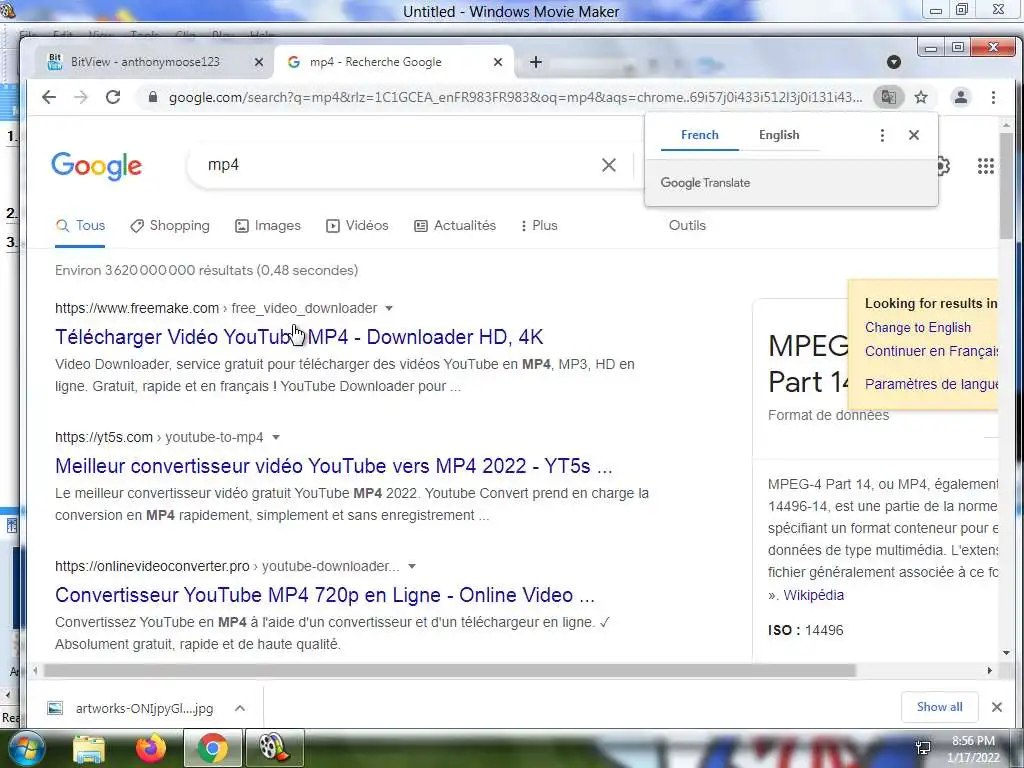The width and height of the screenshot is (1024, 768).
Task: Open Paramètres de langue link
Action: (931, 384)
